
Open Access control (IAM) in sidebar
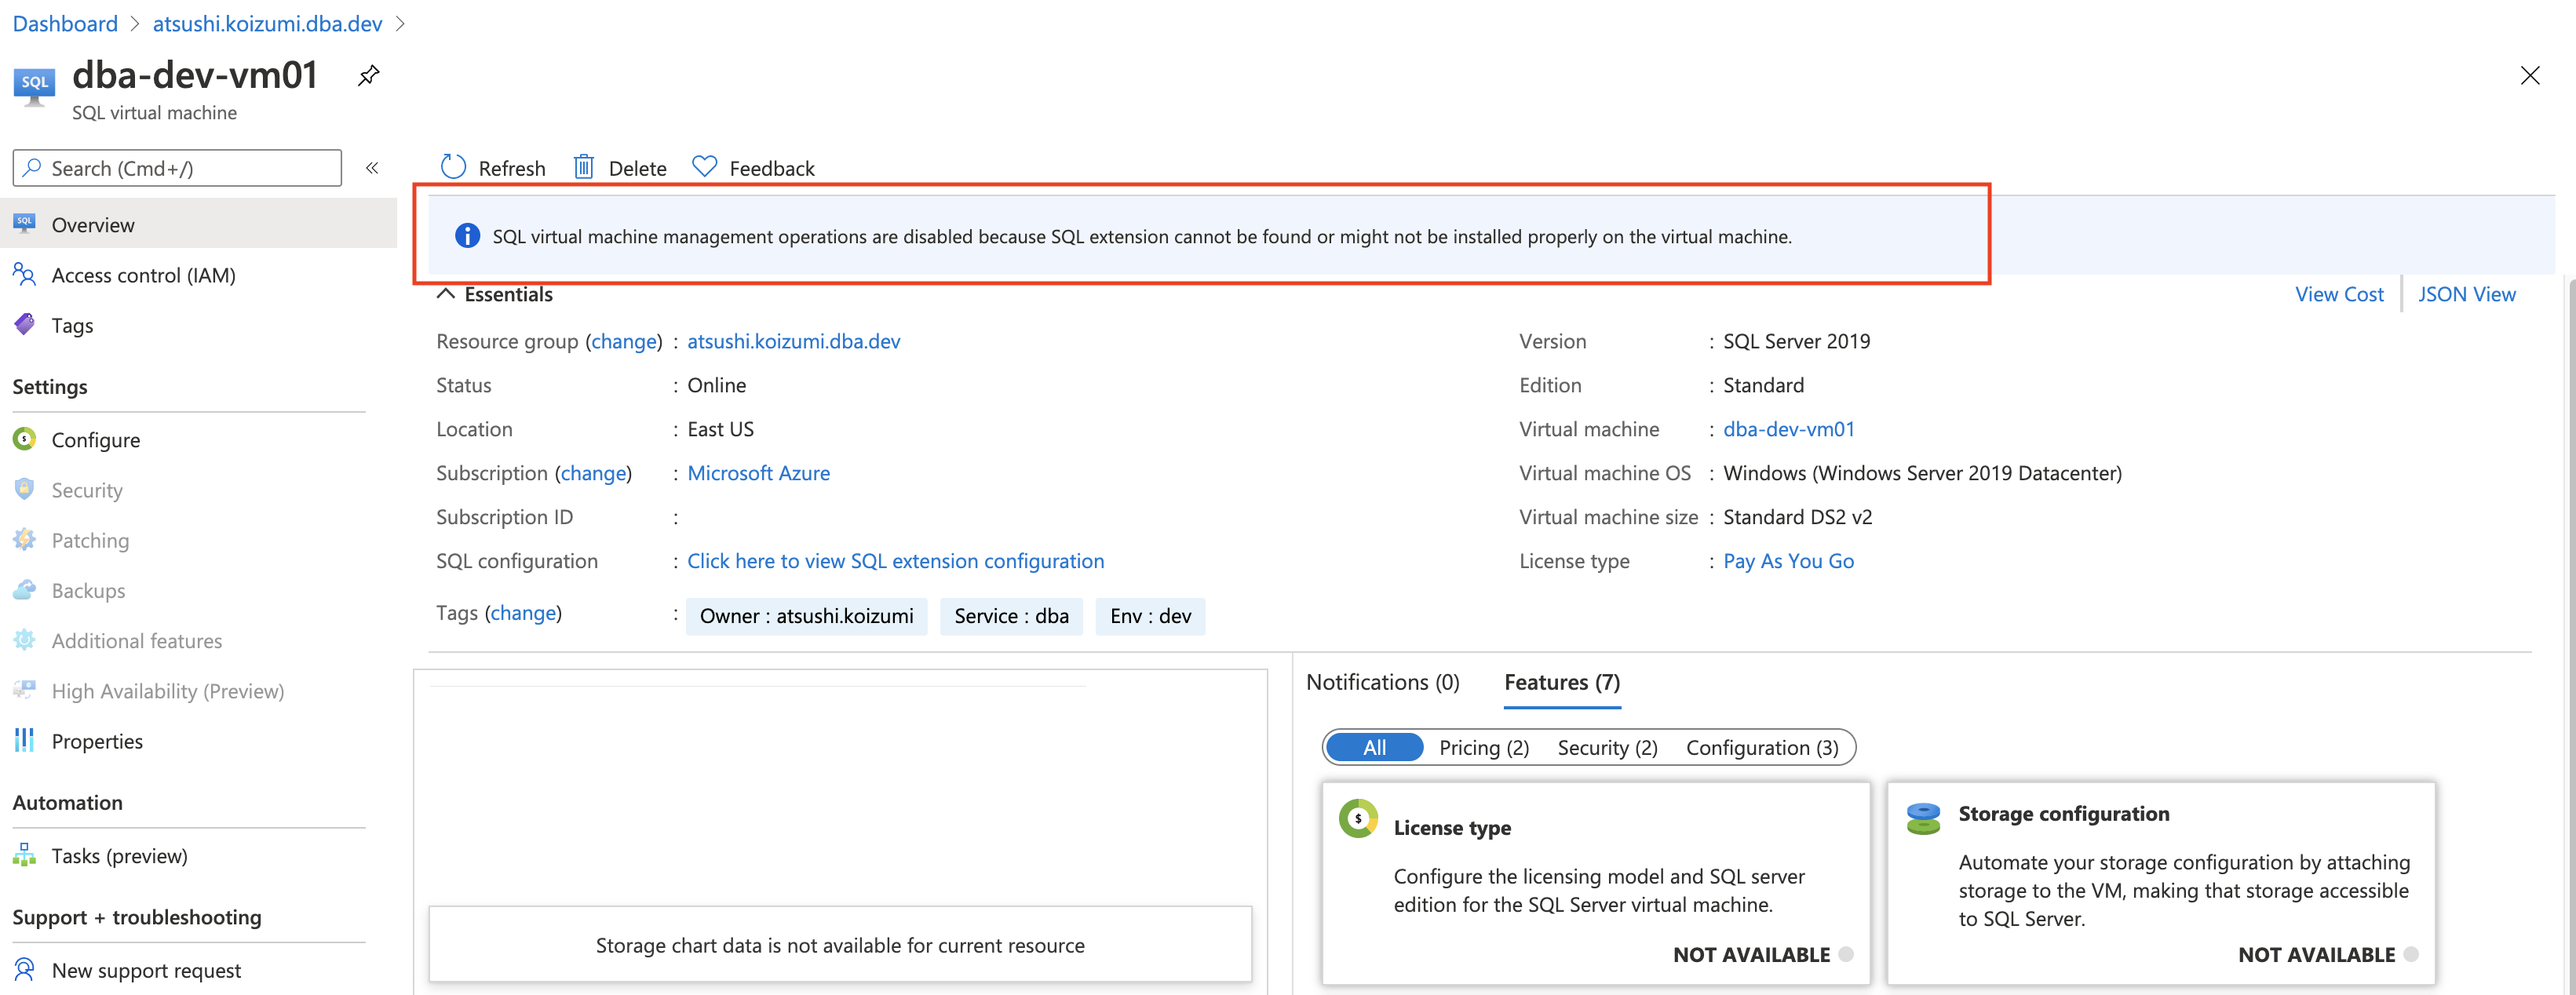143,275
